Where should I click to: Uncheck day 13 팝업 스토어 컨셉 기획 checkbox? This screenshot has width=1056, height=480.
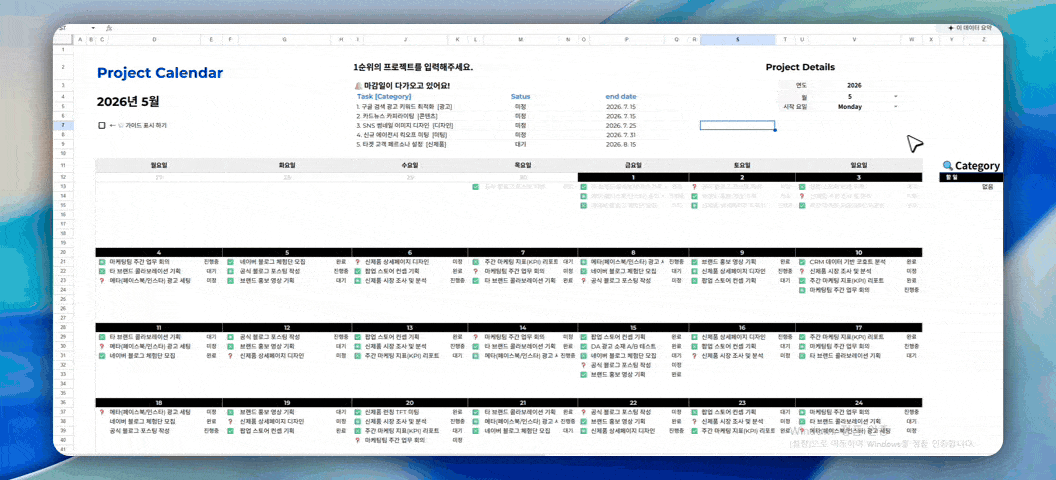(357, 337)
